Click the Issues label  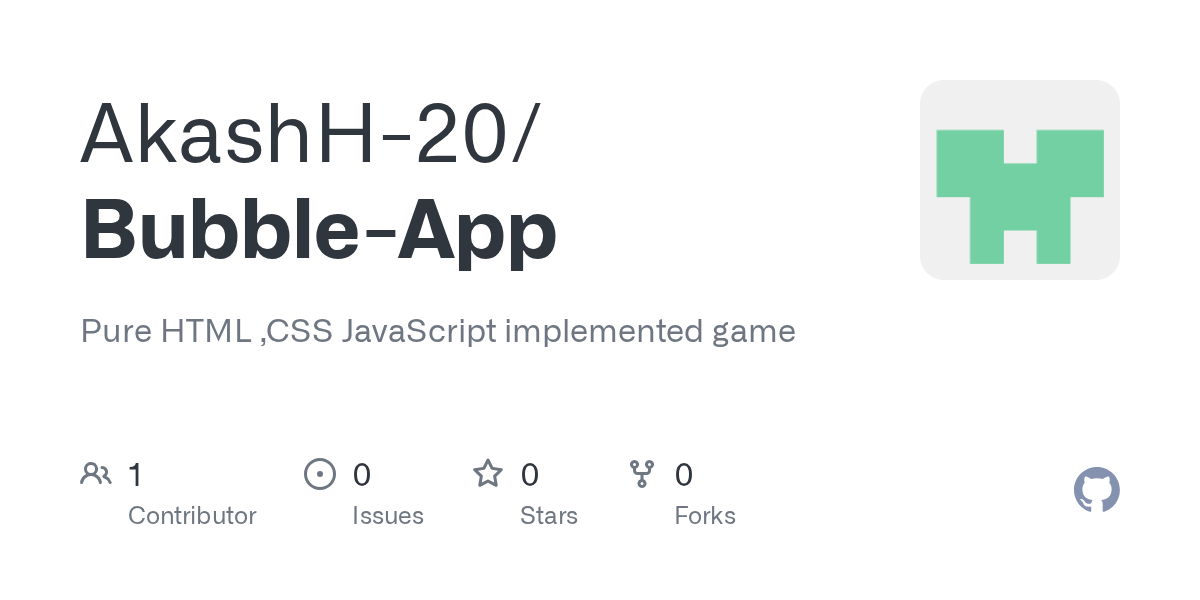tap(388, 516)
